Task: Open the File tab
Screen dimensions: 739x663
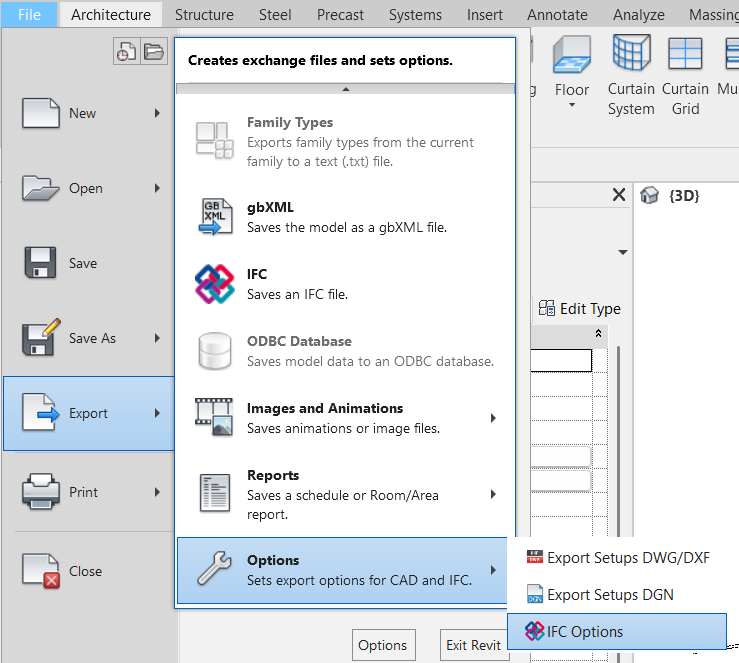Action: coord(29,15)
